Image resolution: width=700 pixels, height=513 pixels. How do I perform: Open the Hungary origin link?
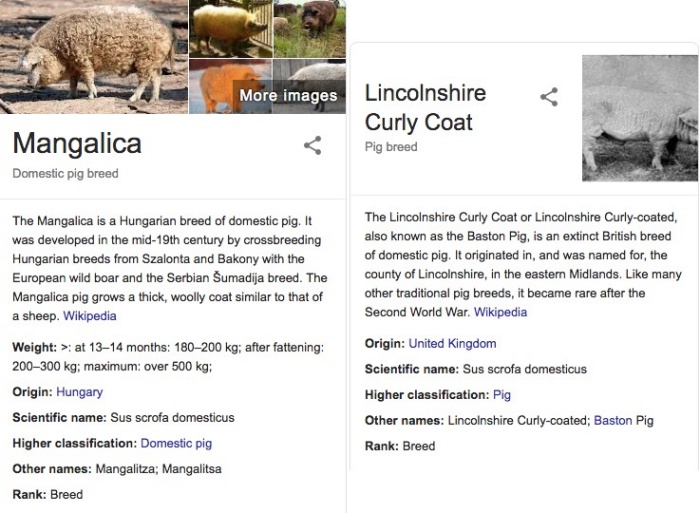(x=79, y=392)
